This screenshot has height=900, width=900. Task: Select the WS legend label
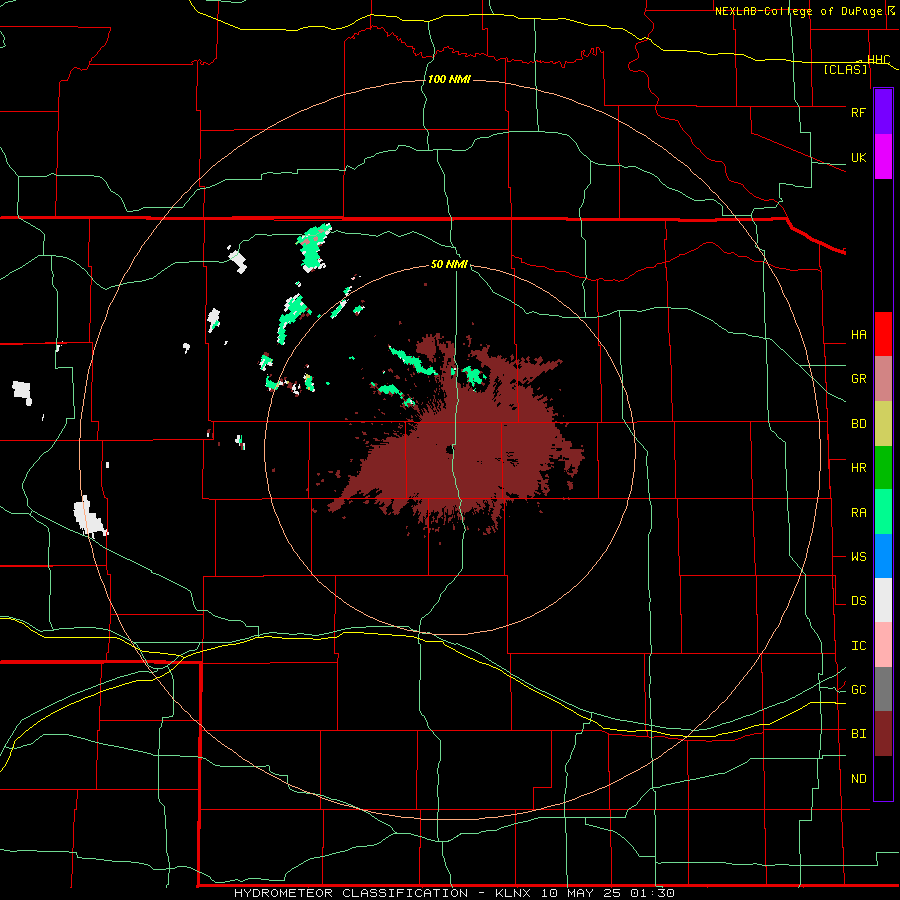pyautogui.click(x=858, y=556)
